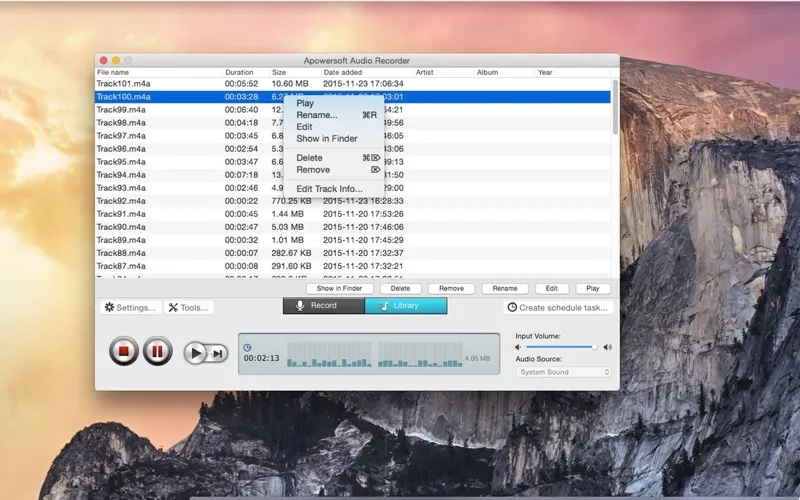Switch to the Library tab
Screen dimensions: 800x500
pos(405,306)
